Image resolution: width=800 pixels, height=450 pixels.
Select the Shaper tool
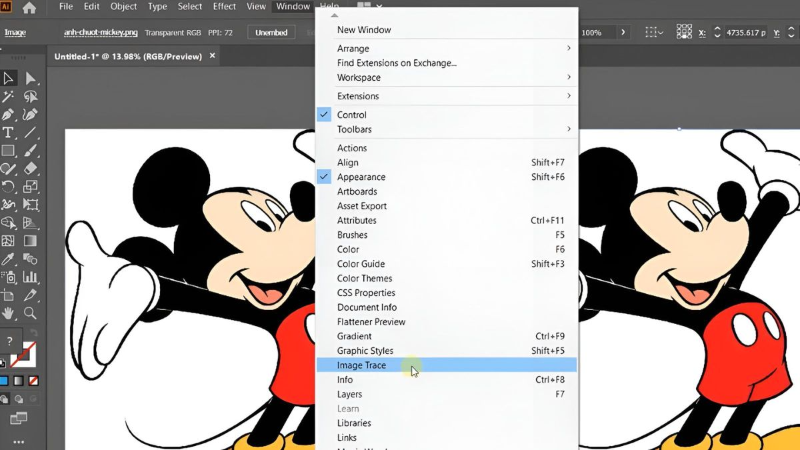8,168
